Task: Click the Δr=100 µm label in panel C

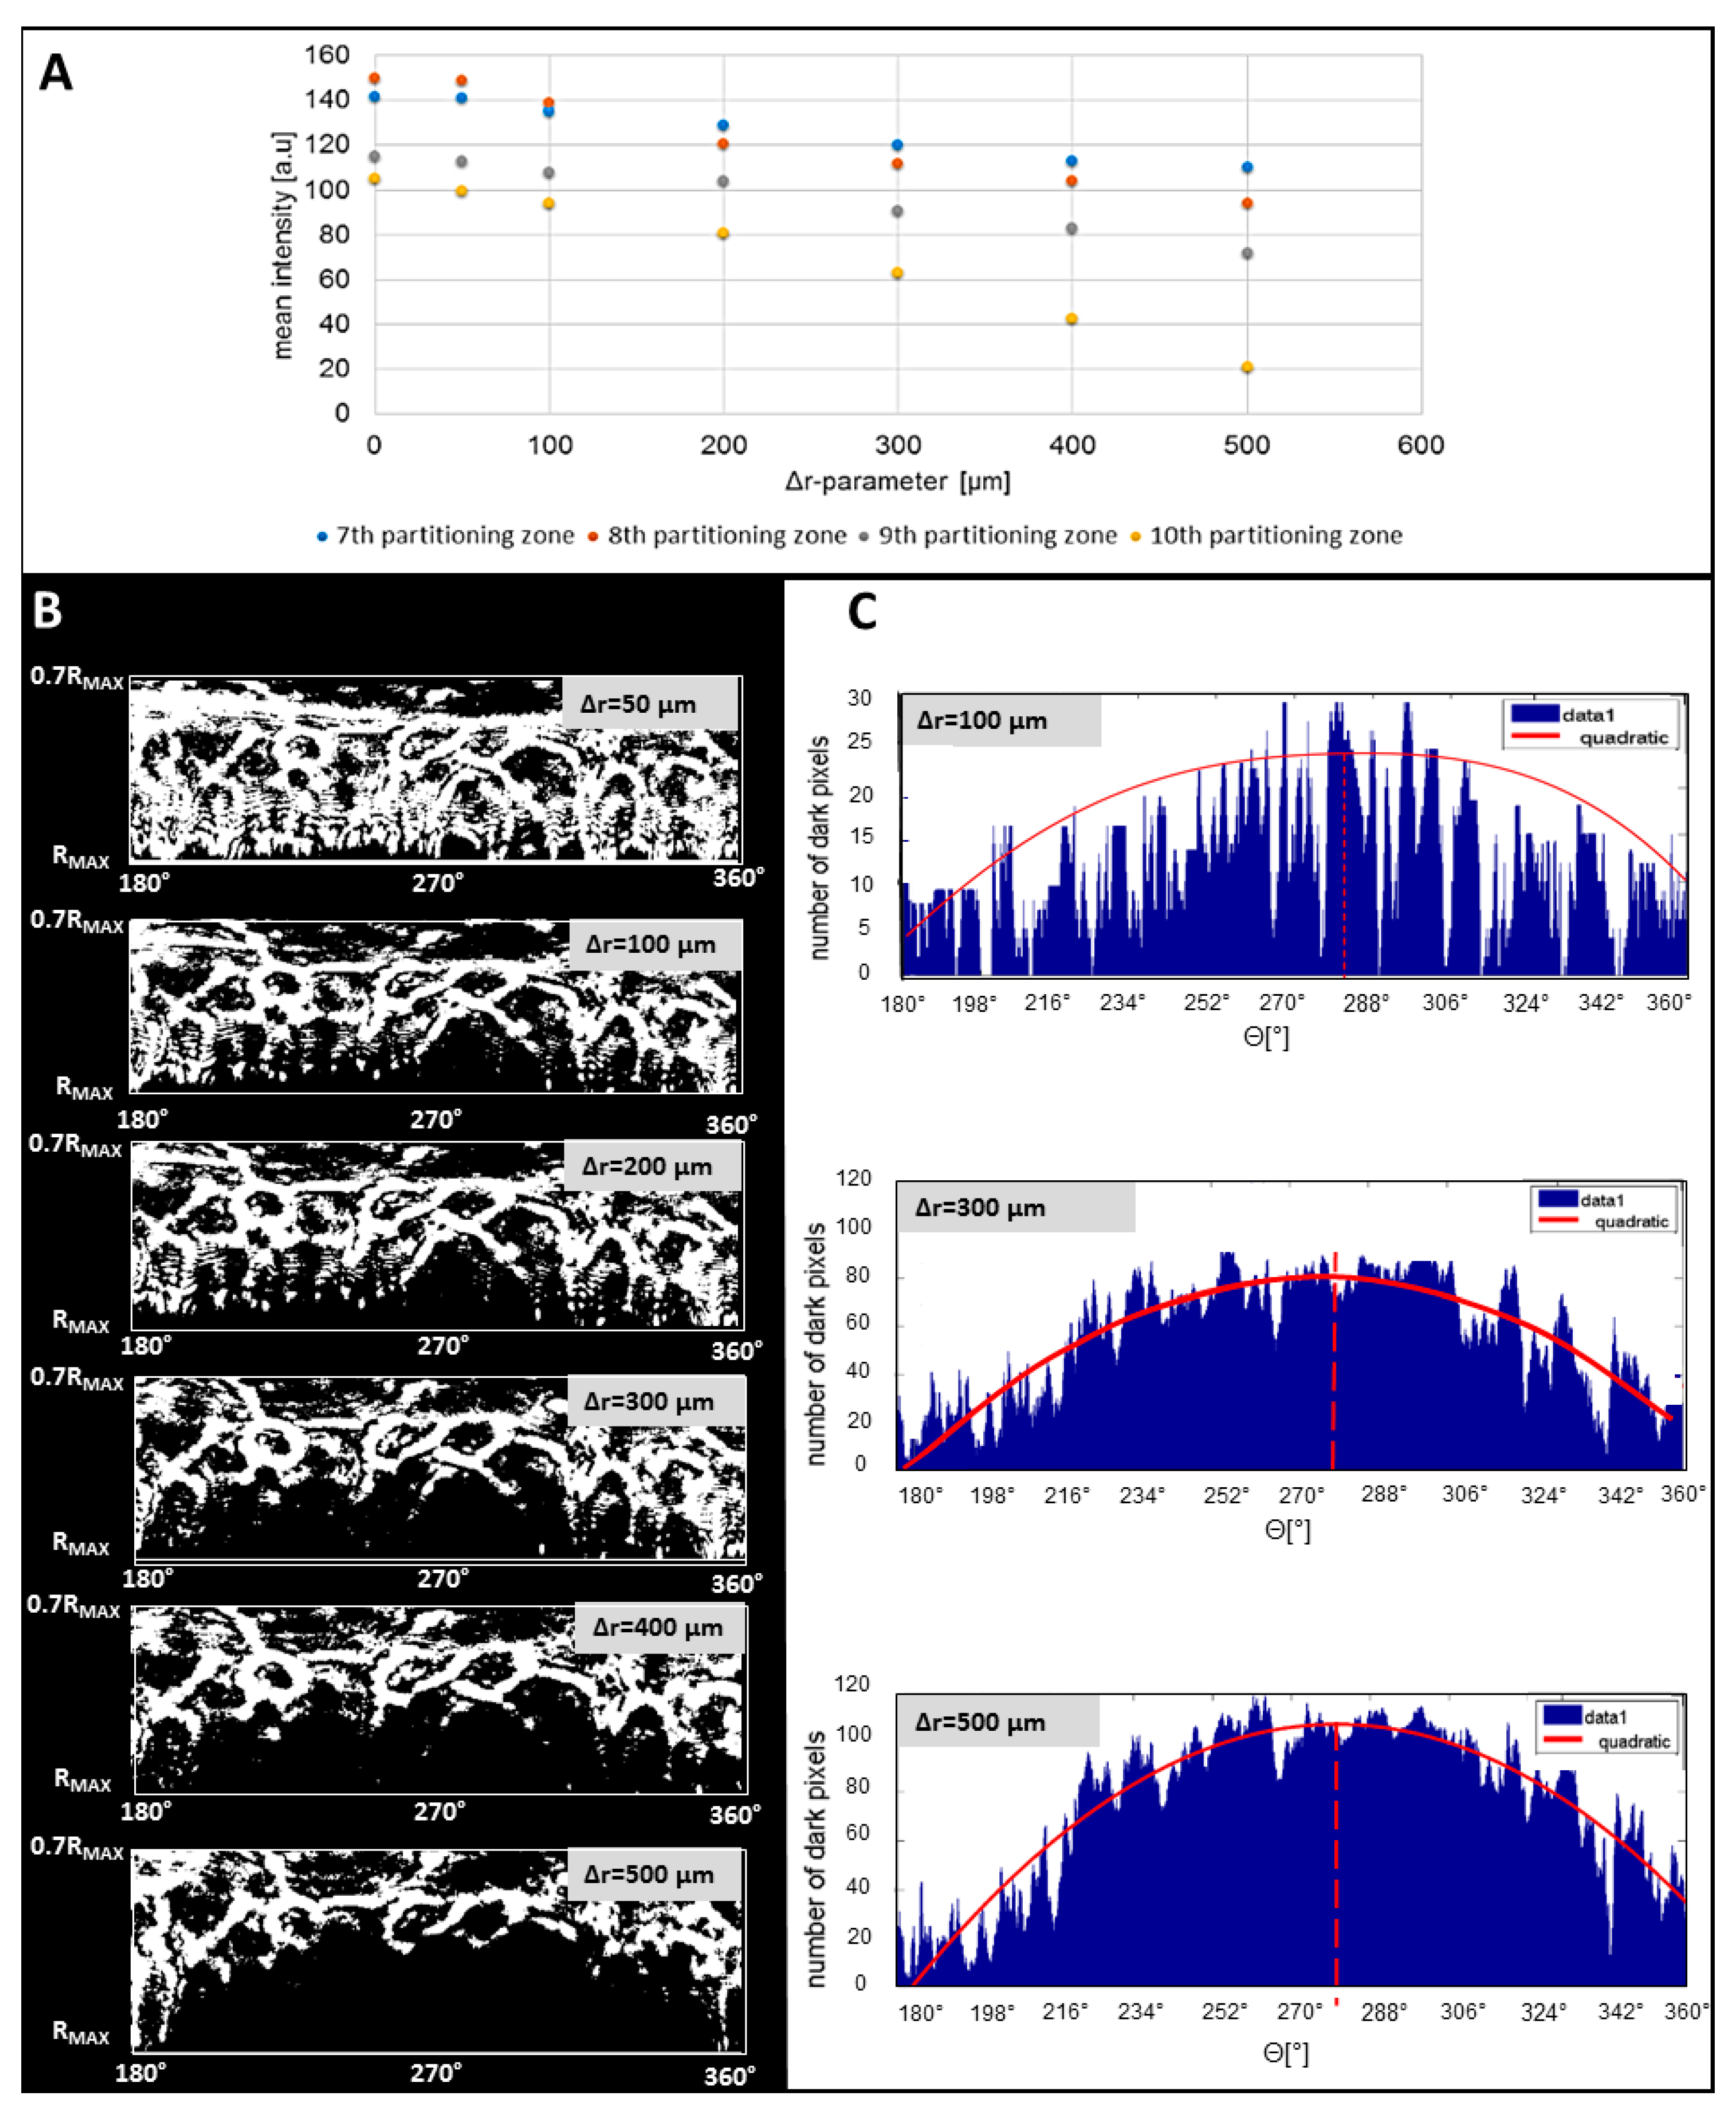Action: 982,721
